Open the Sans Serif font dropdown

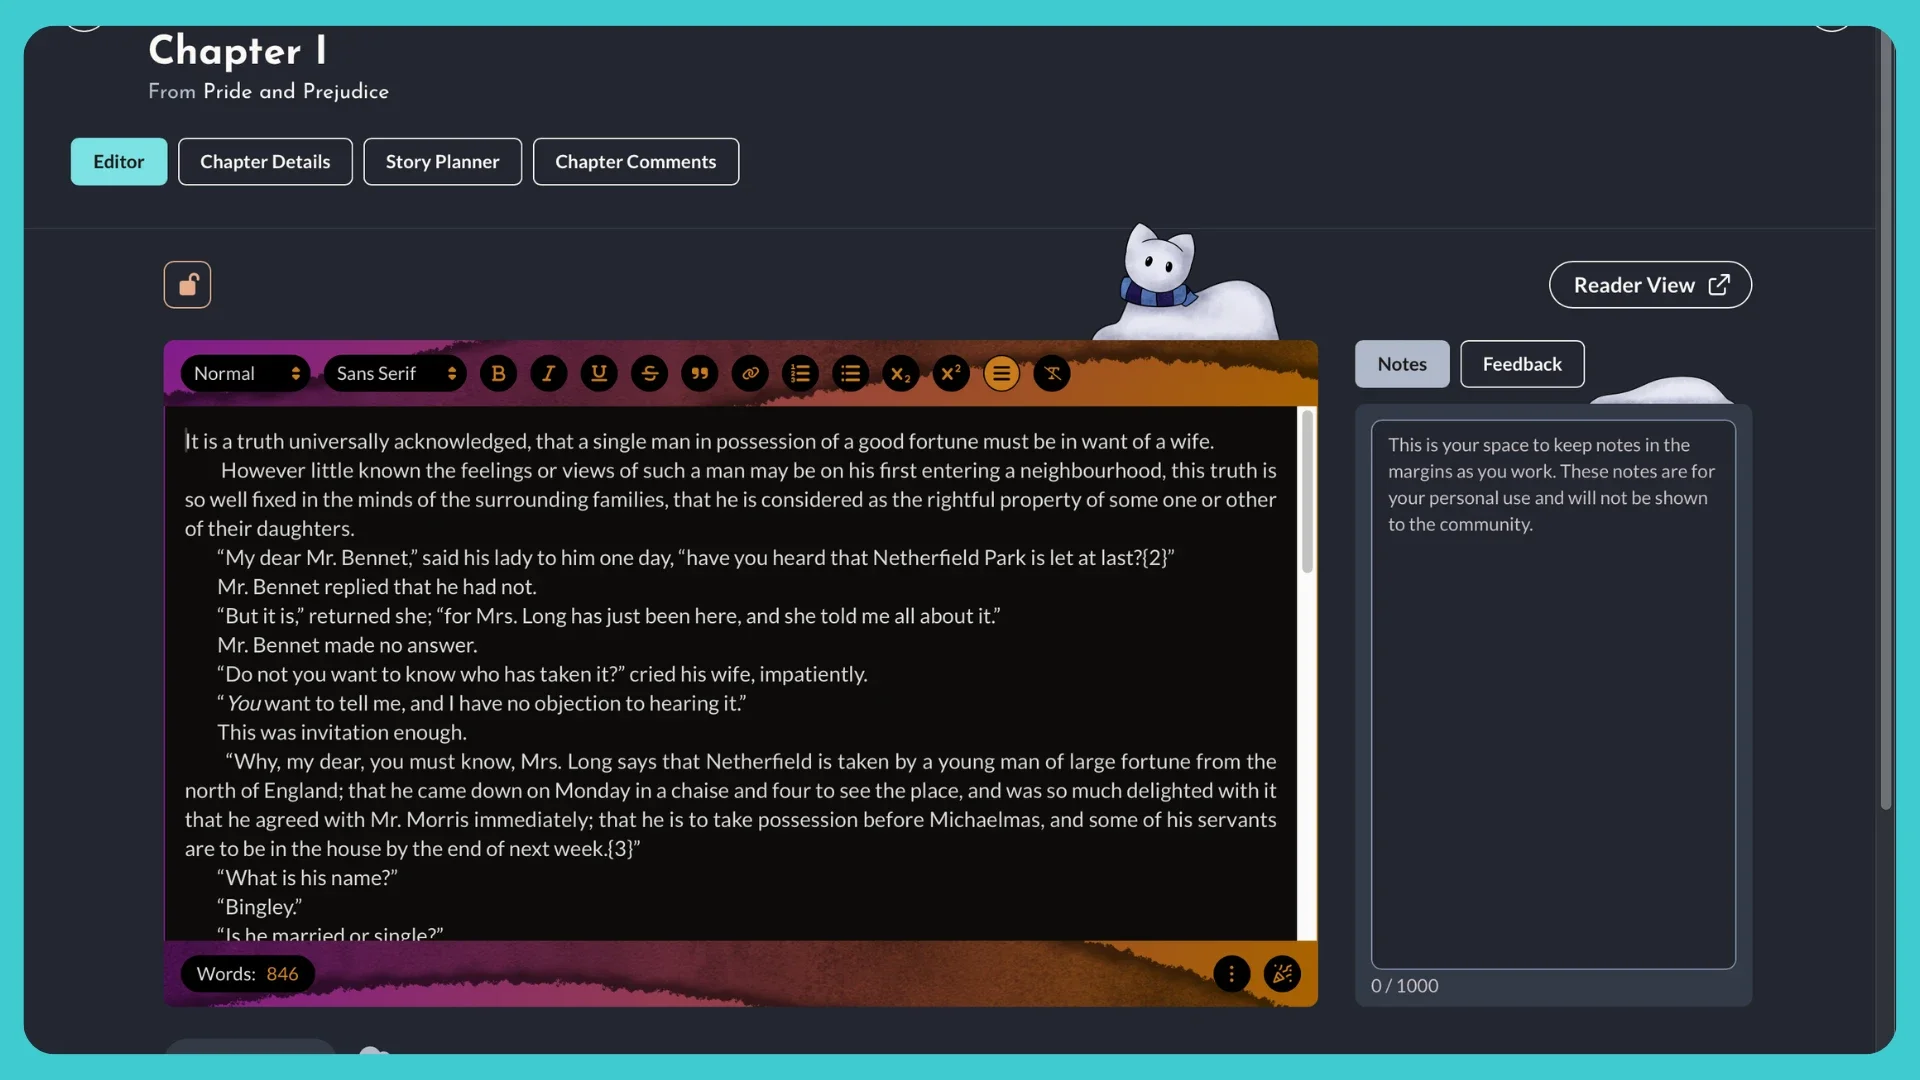click(395, 374)
